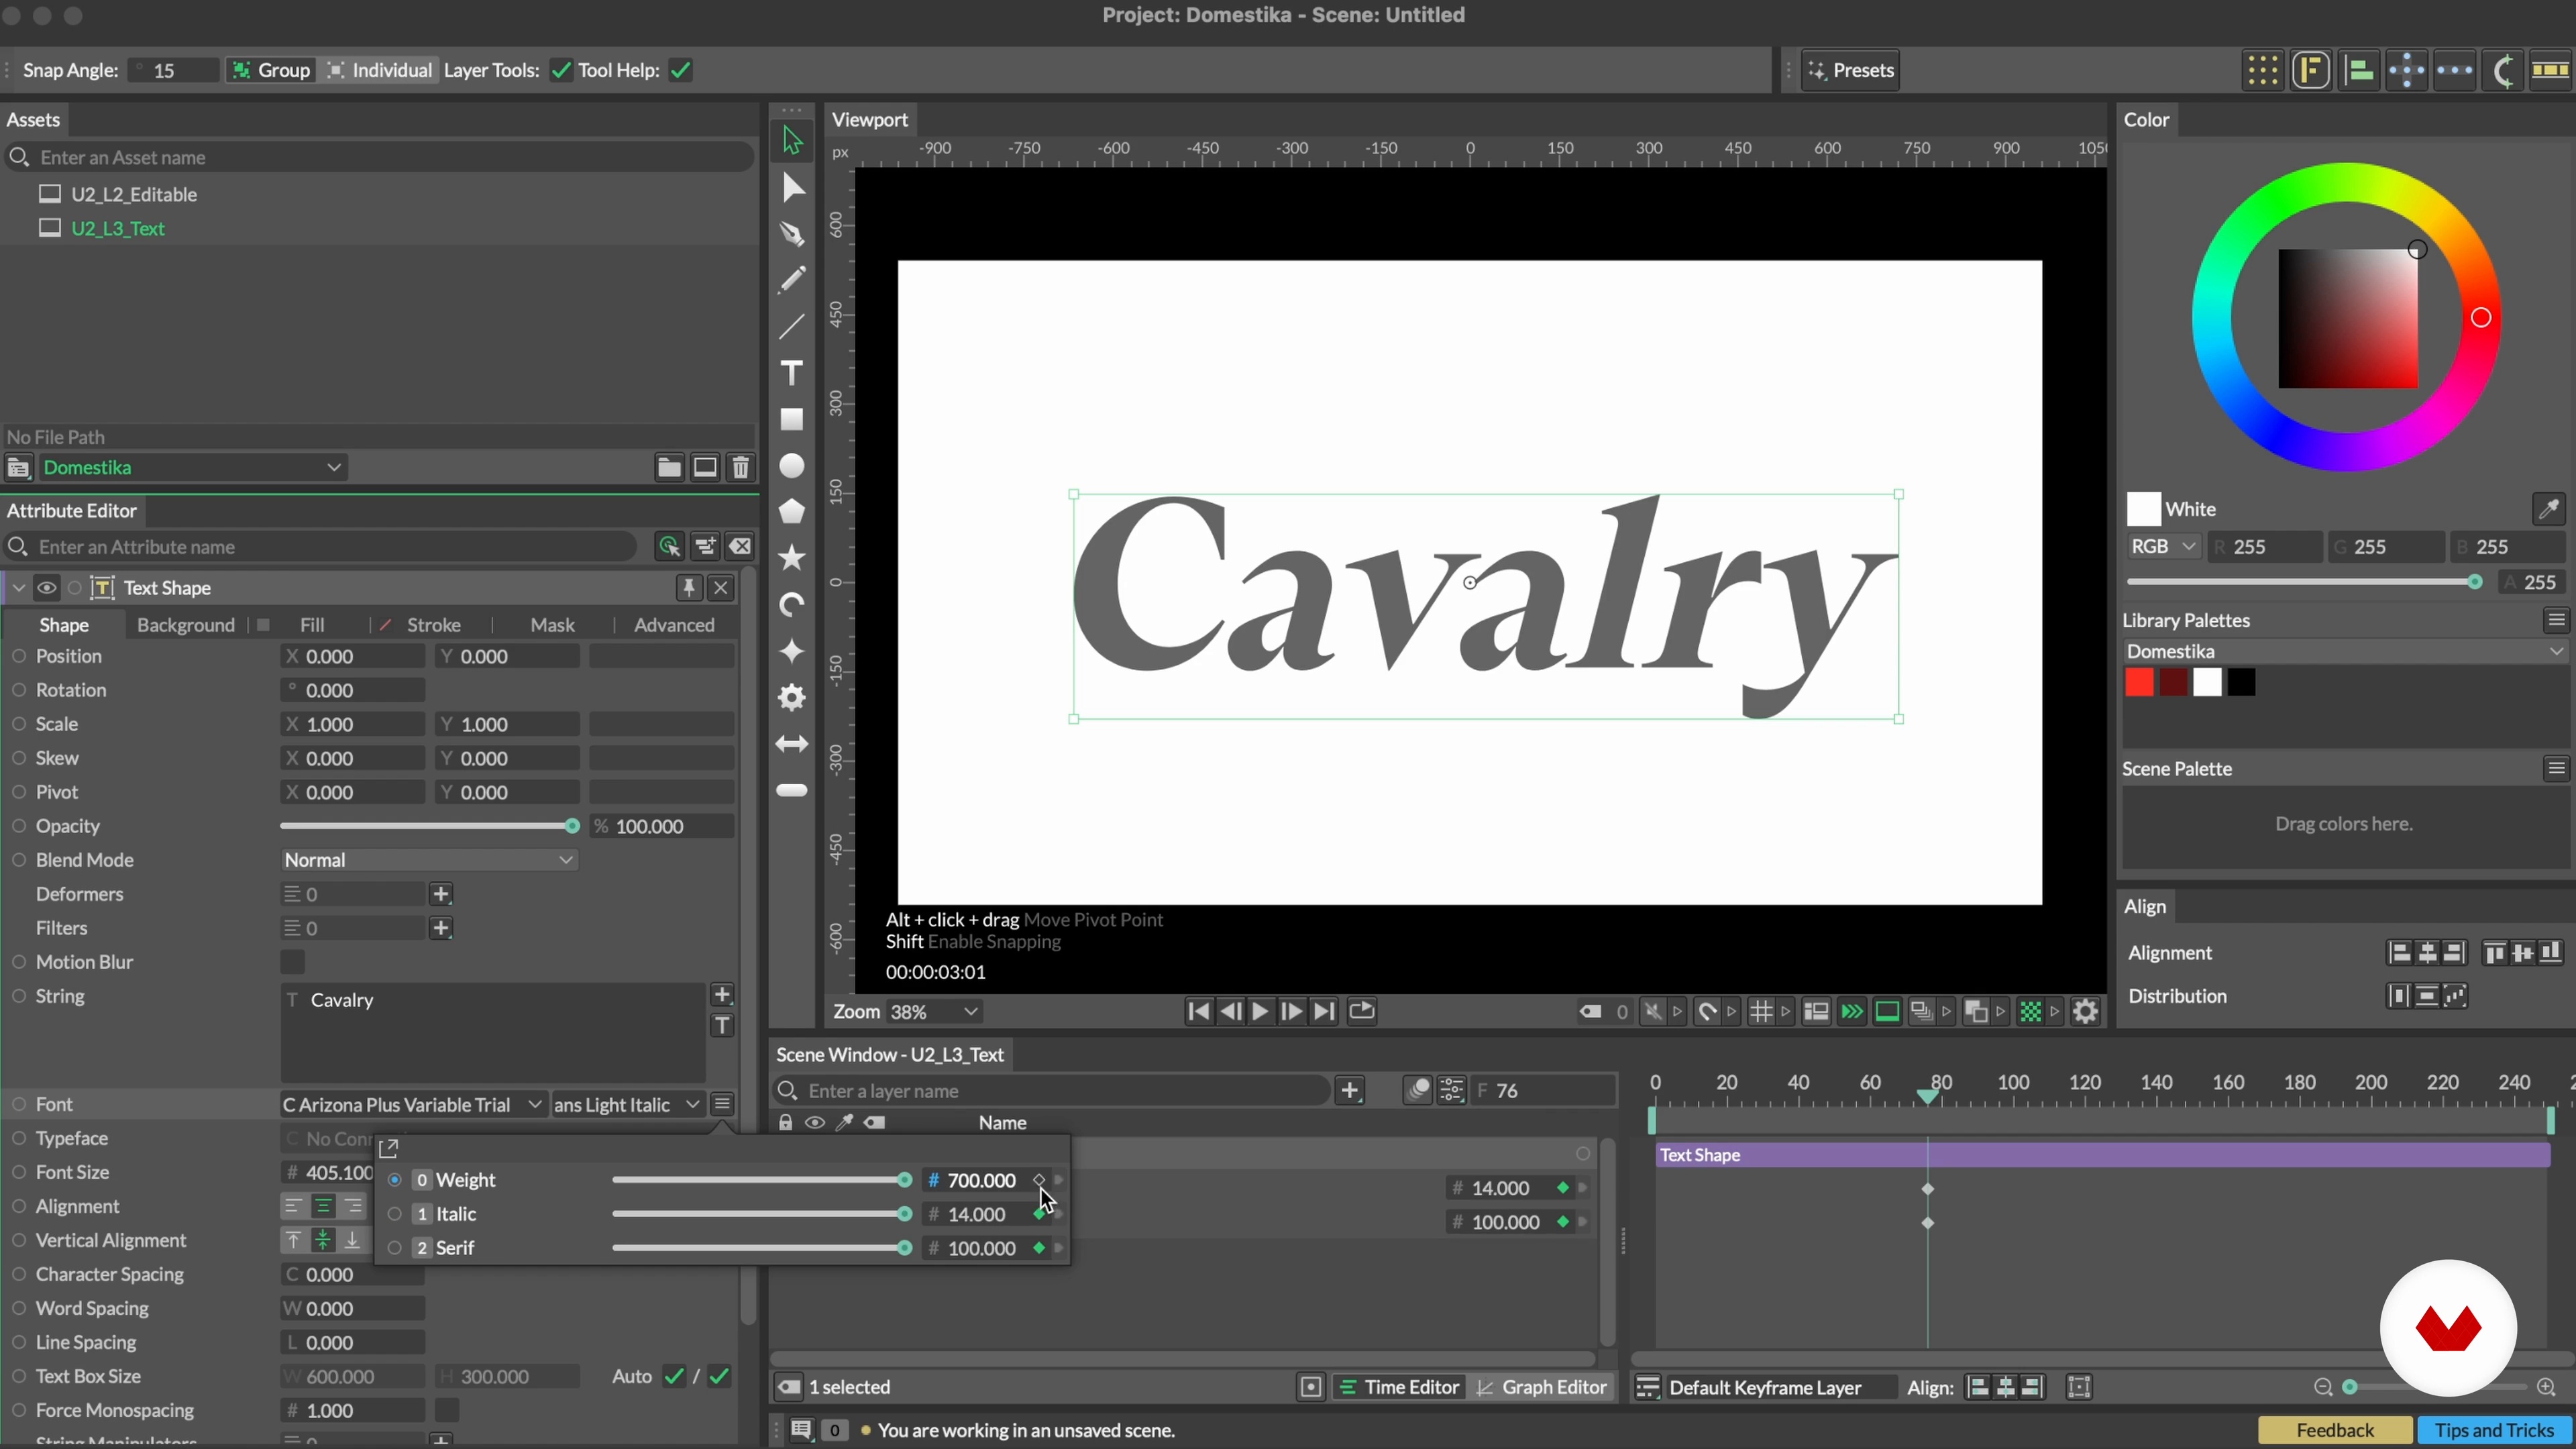The width and height of the screenshot is (2576, 1449).
Task: Select the double Arrow shape tool
Action: (792, 744)
